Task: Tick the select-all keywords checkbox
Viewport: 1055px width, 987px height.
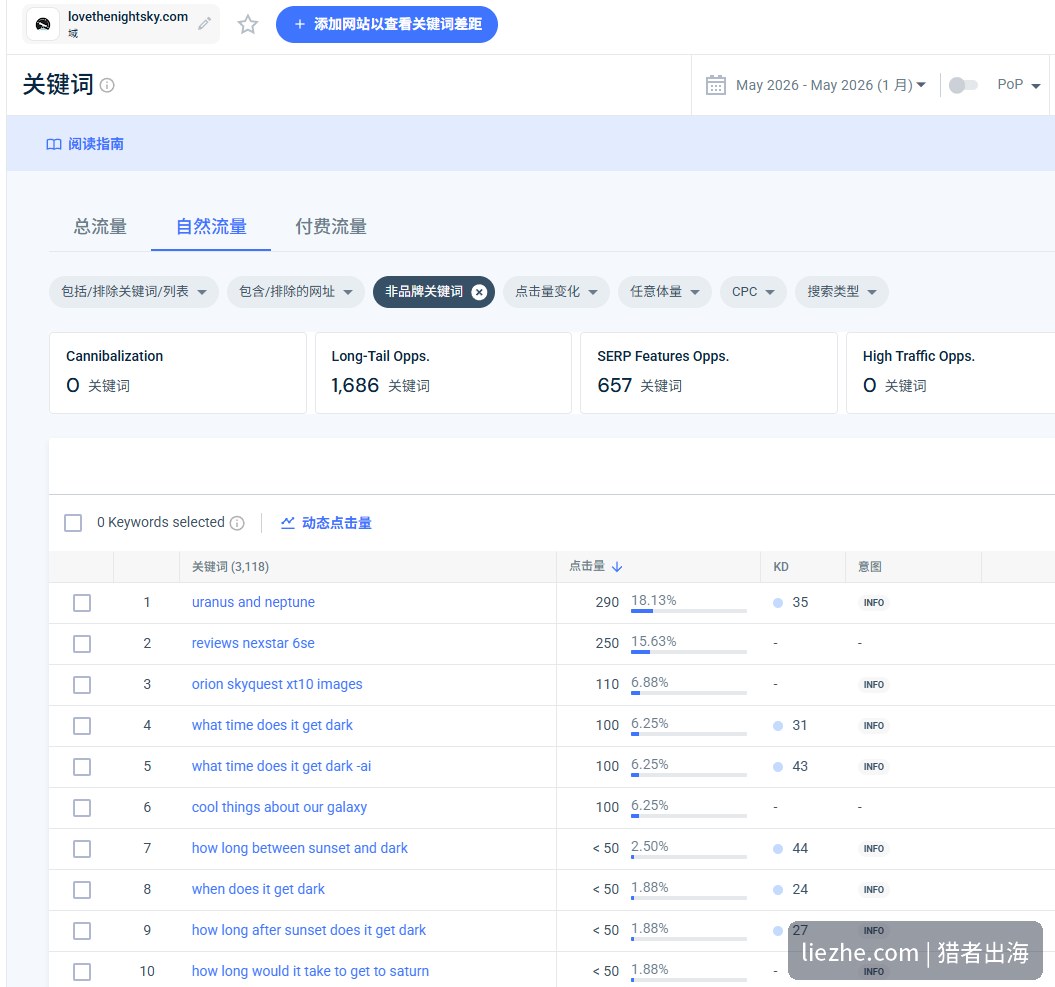Action: tap(73, 523)
